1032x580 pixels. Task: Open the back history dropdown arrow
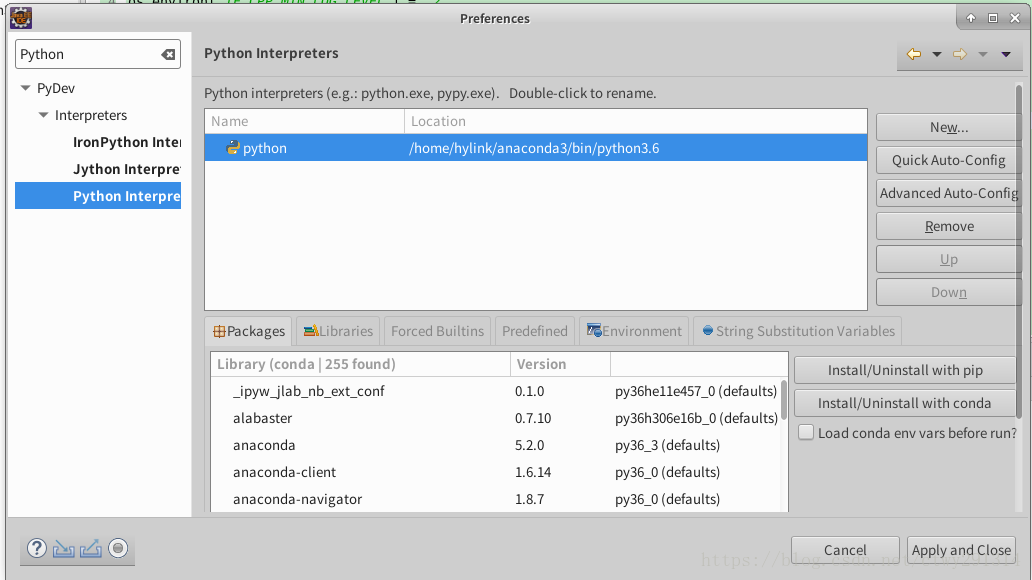tap(937, 55)
